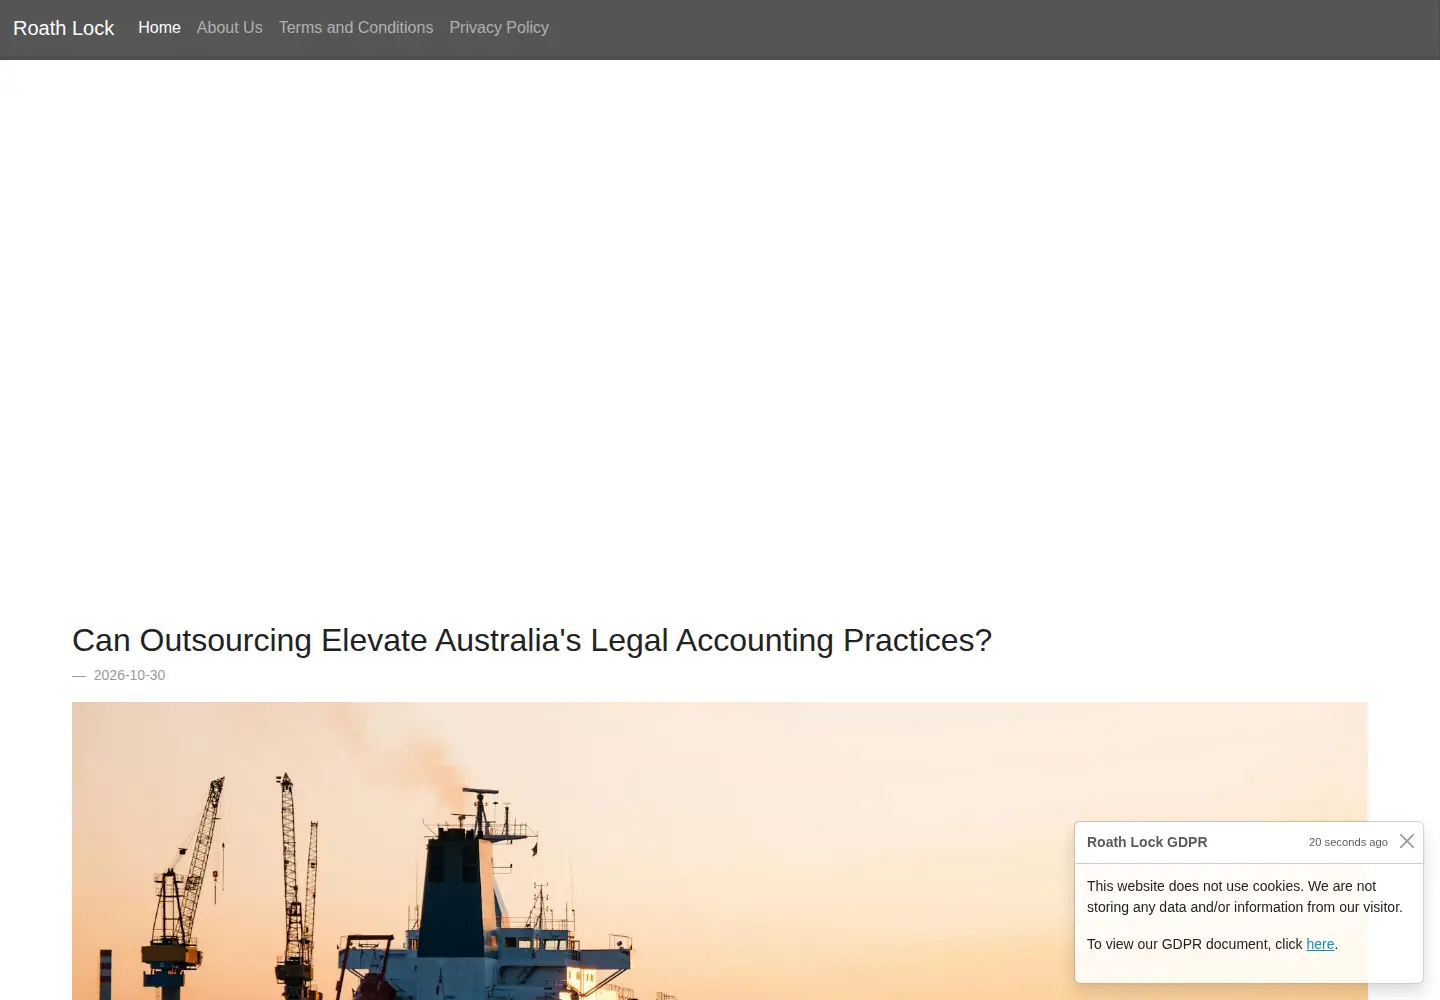The height and width of the screenshot is (1000, 1440).
Task: Go to the About Us page
Action: 230,28
